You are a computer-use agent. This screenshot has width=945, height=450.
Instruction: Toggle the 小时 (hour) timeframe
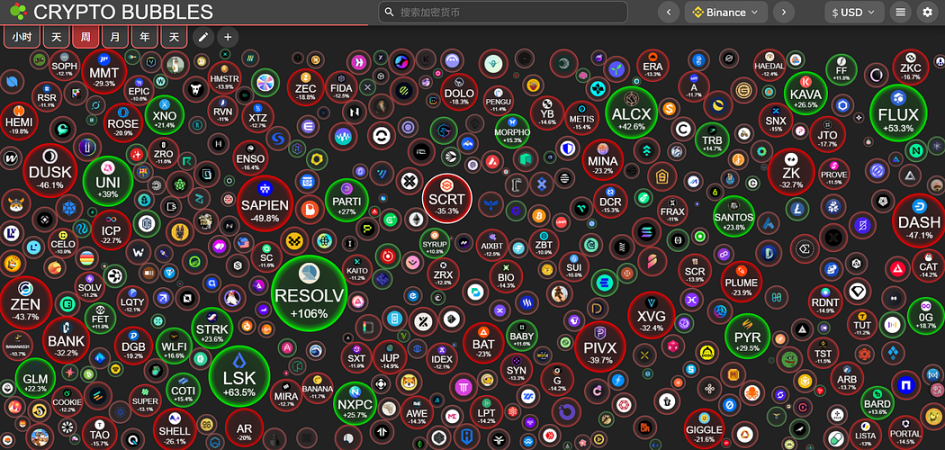point(22,37)
